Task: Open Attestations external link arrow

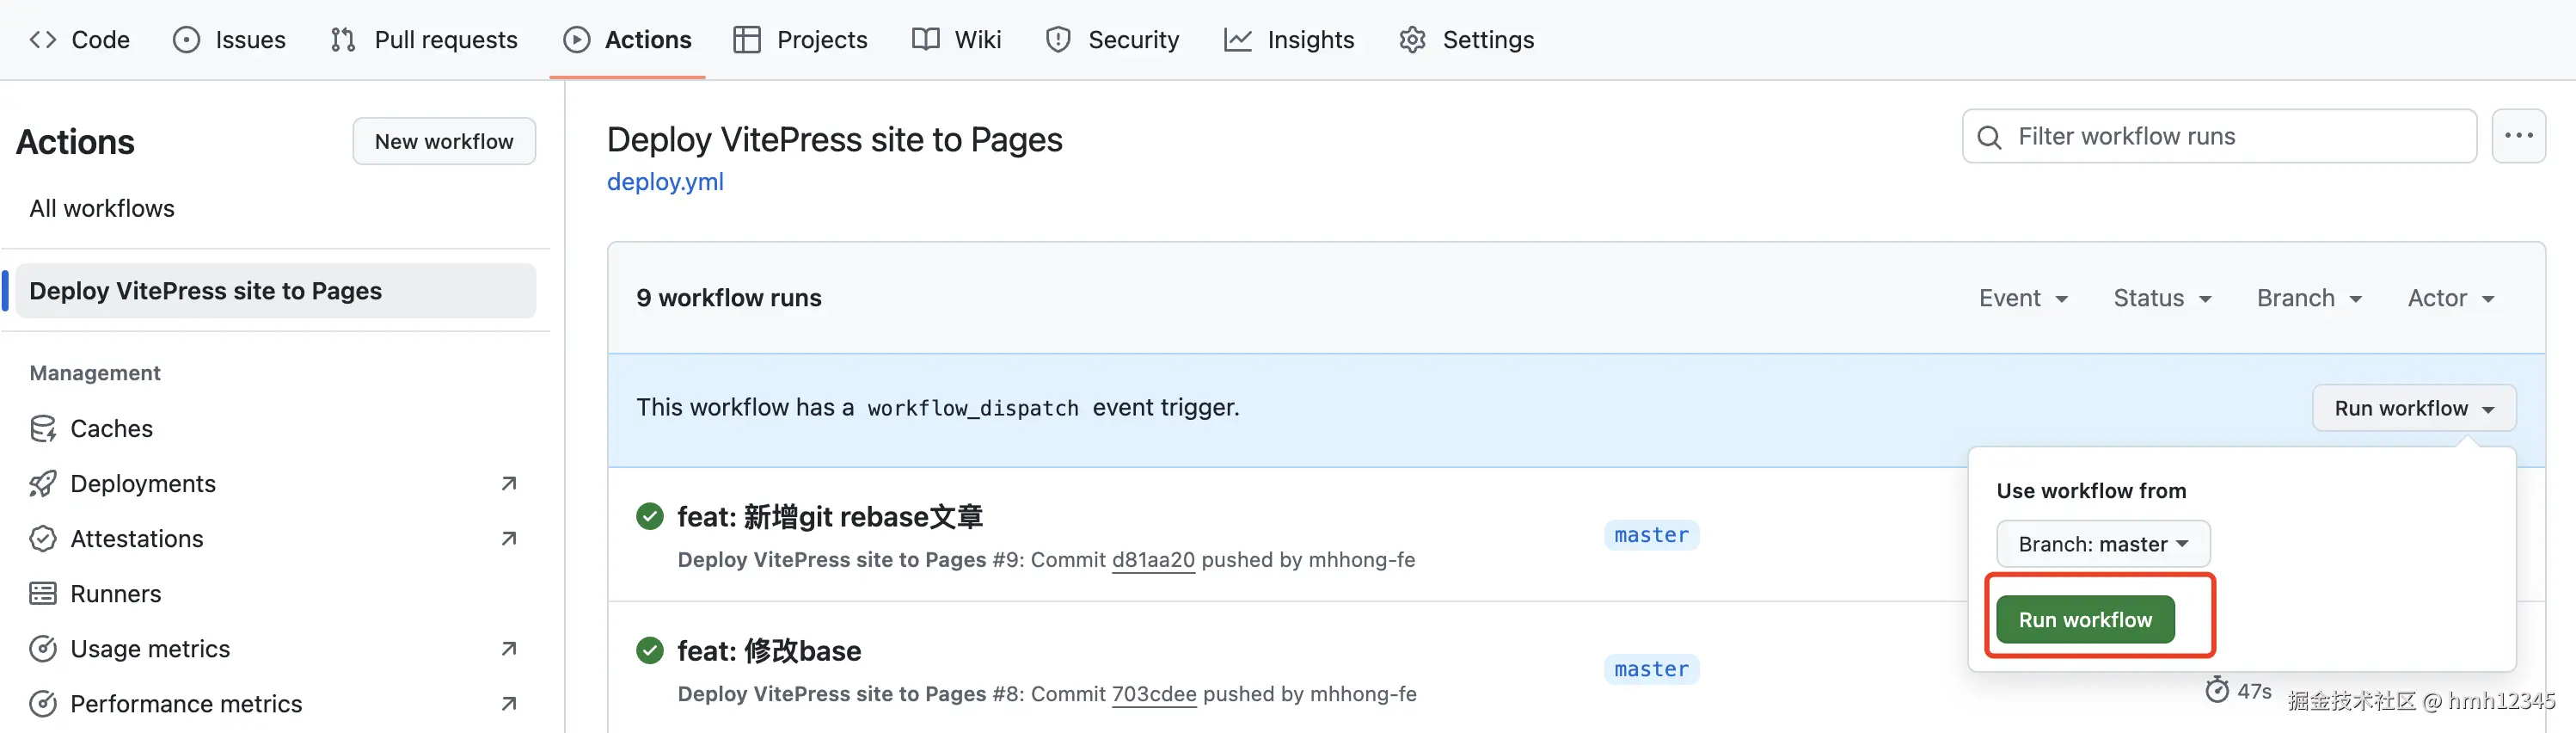Action: 508,539
